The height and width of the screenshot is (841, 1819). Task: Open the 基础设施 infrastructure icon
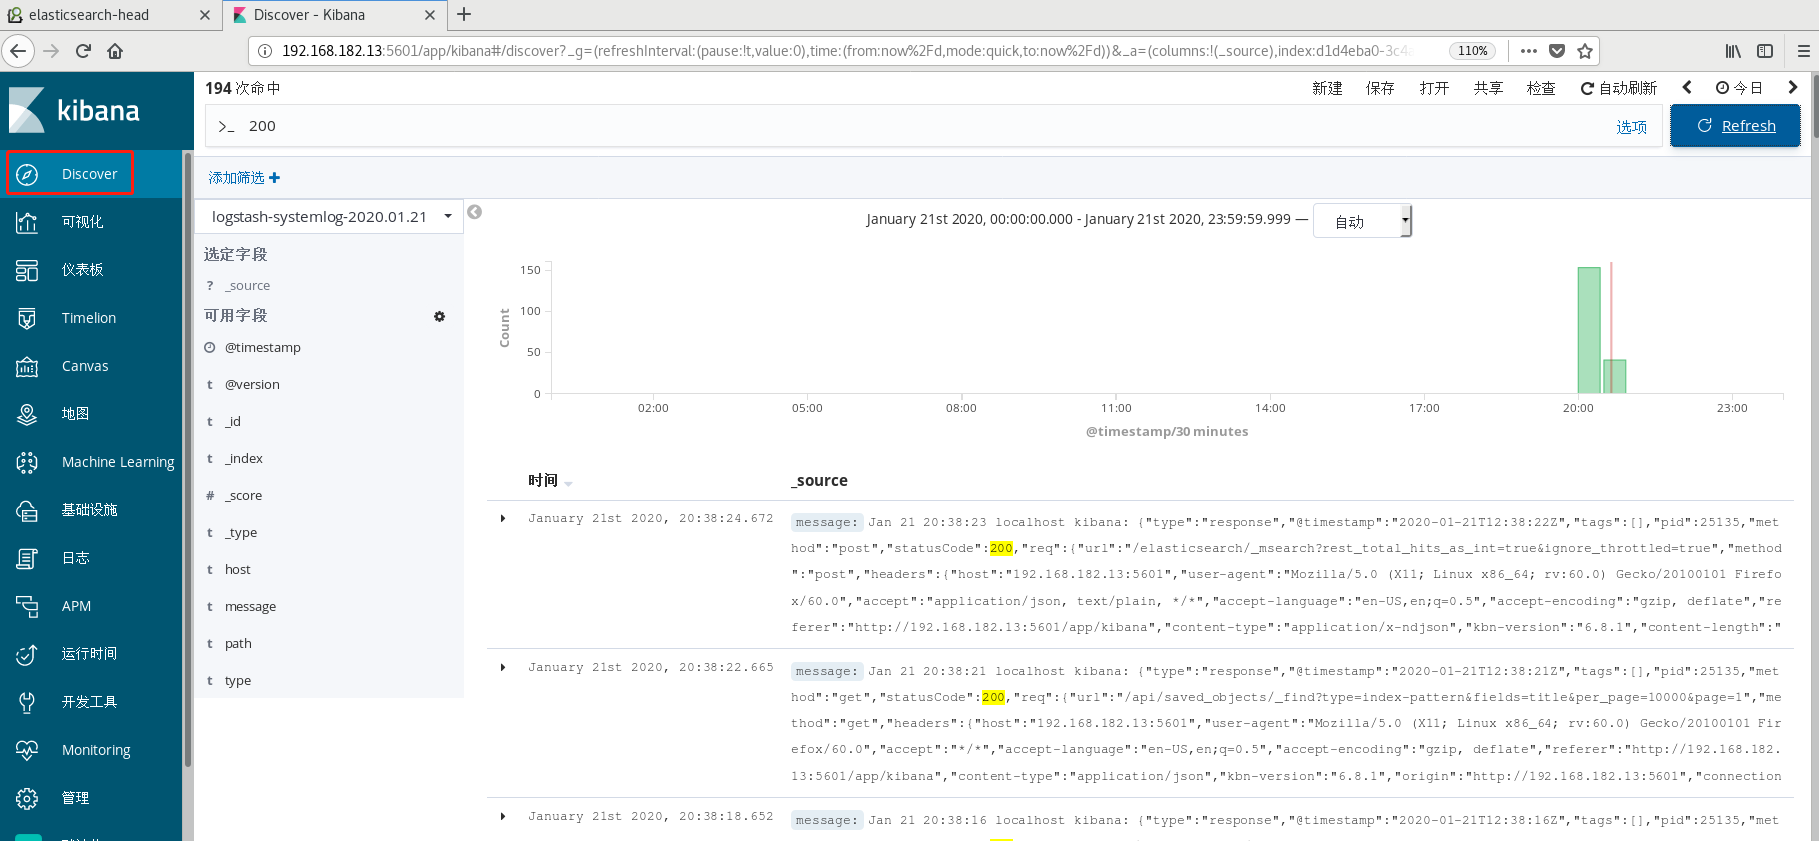[27, 510]
